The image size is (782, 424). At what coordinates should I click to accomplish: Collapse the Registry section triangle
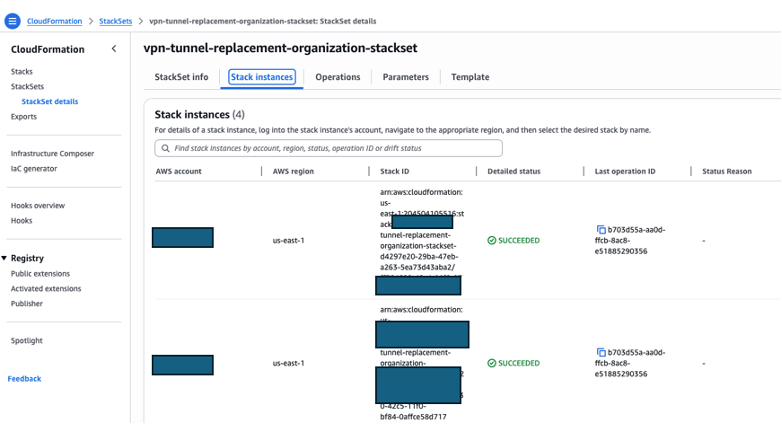(x=4, y=258)
